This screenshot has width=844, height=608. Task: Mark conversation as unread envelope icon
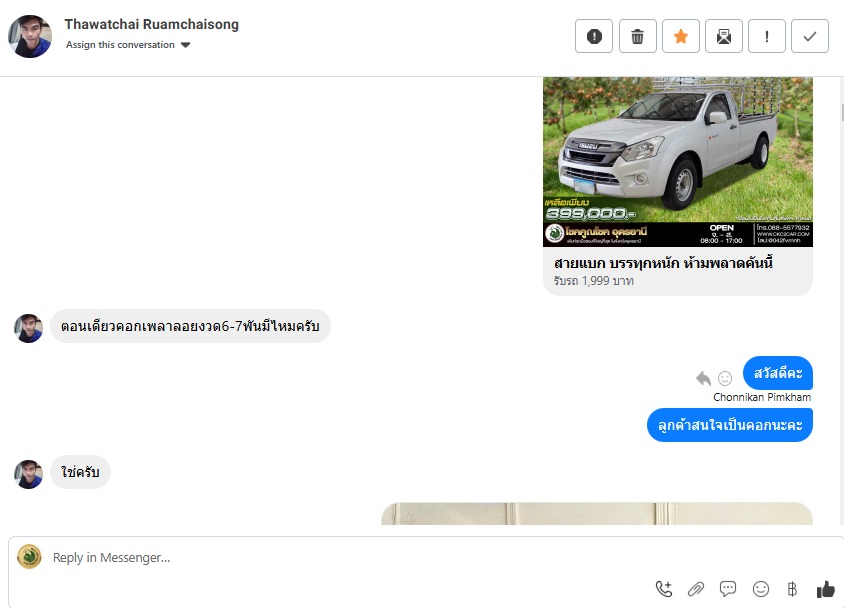point(724,36)
